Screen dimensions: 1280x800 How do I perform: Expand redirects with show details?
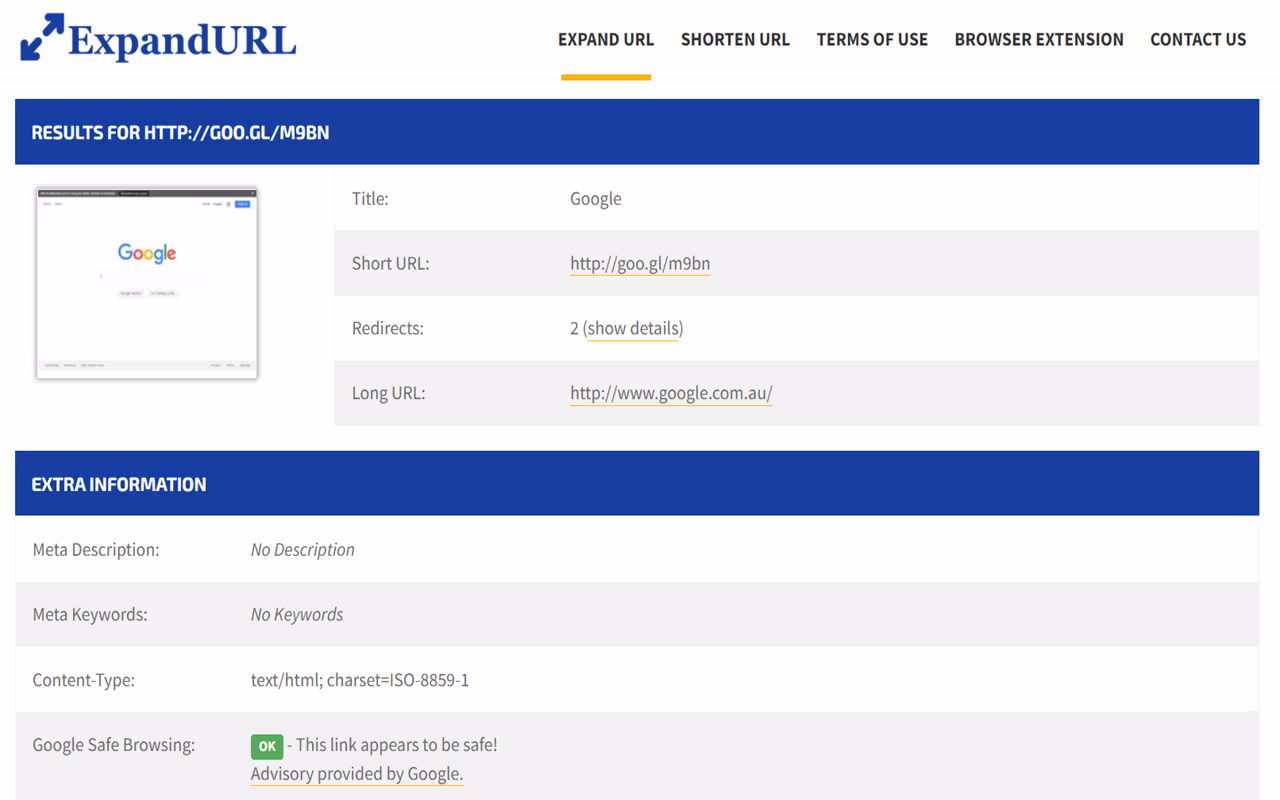[x=634, y=329]
